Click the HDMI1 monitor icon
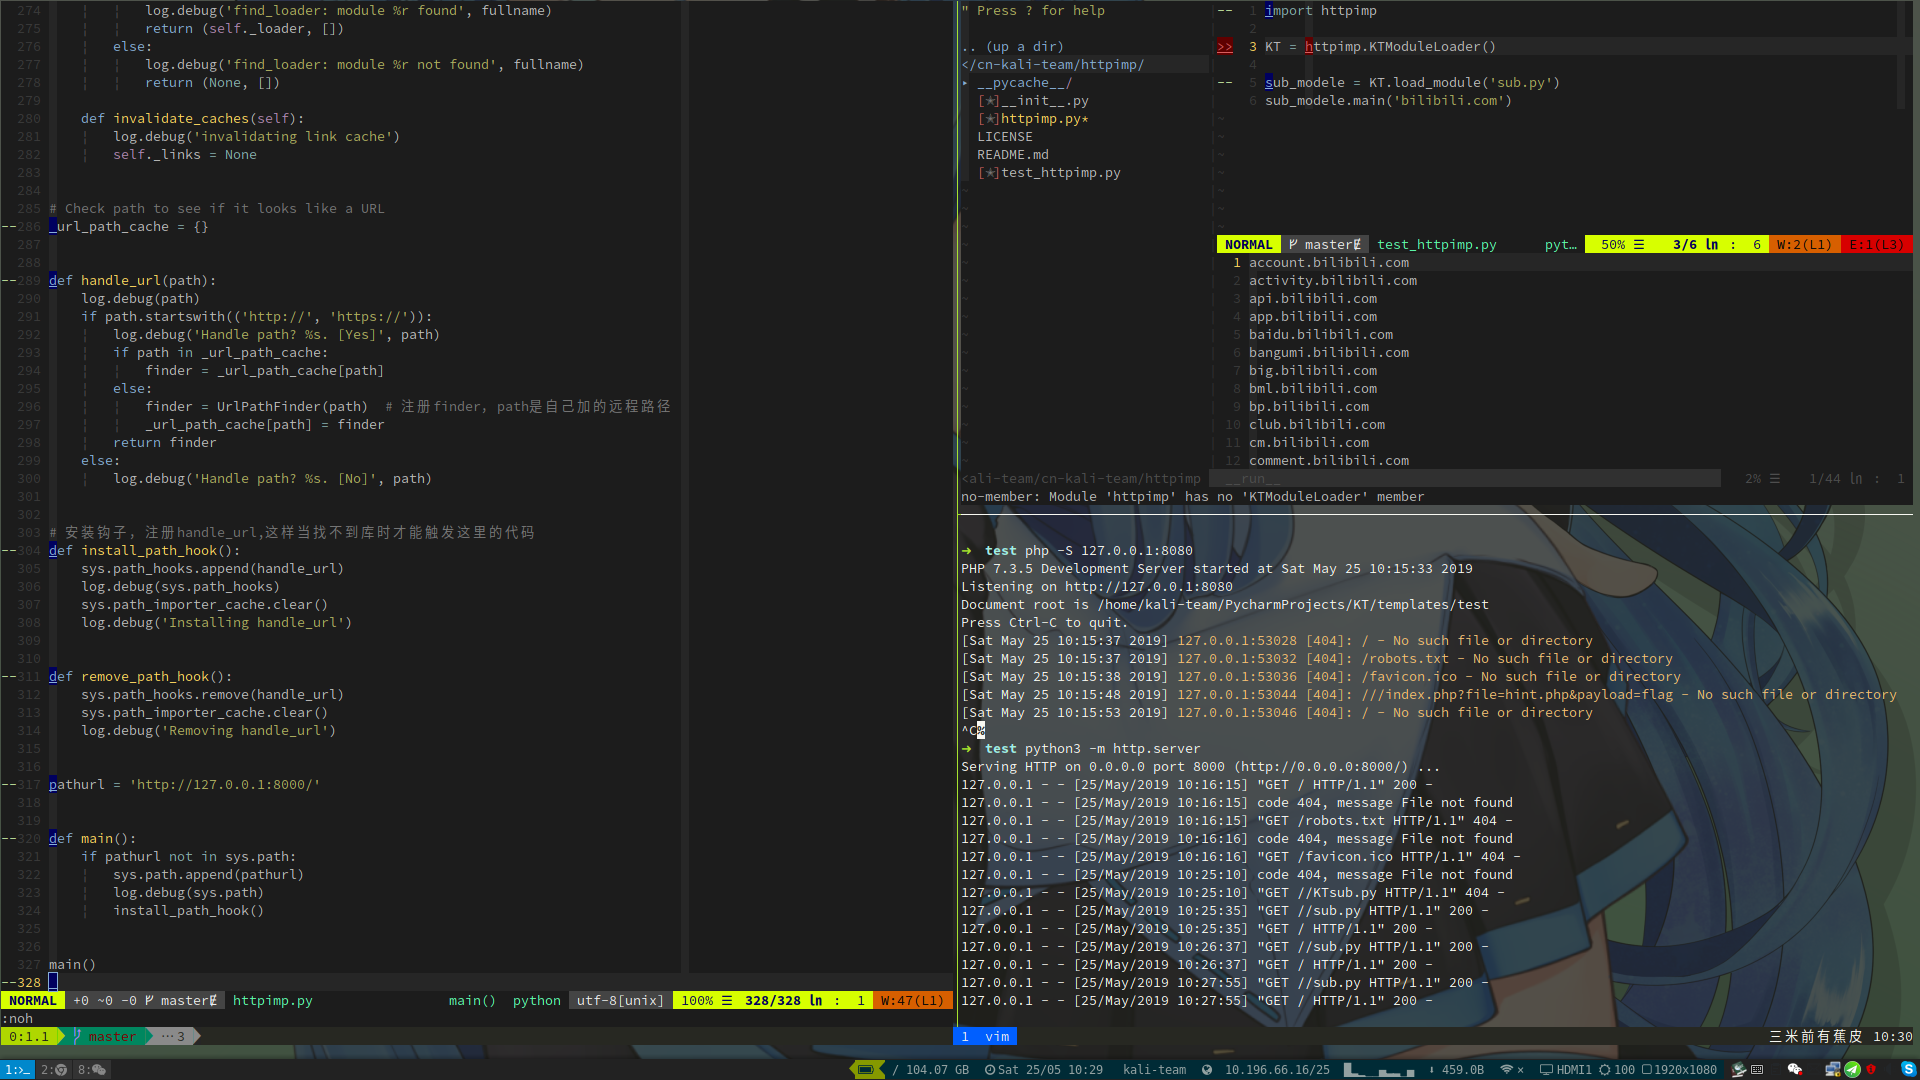 [x=1546, y=1069]
